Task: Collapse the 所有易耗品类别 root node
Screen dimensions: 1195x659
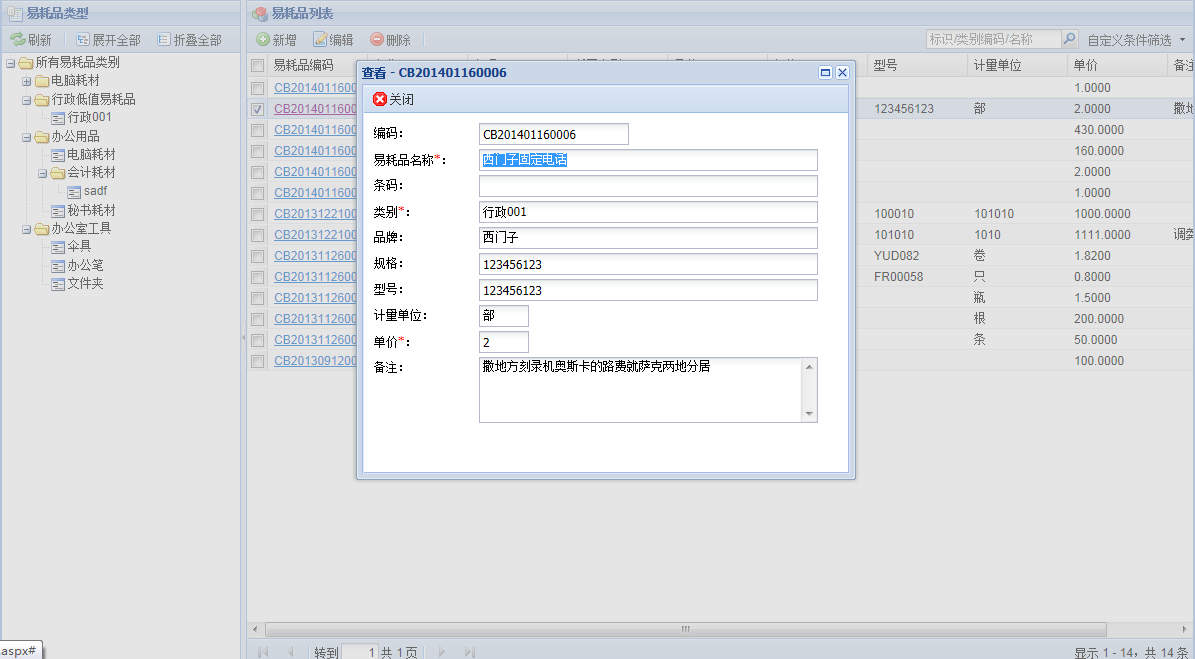Action: point(10,63)
